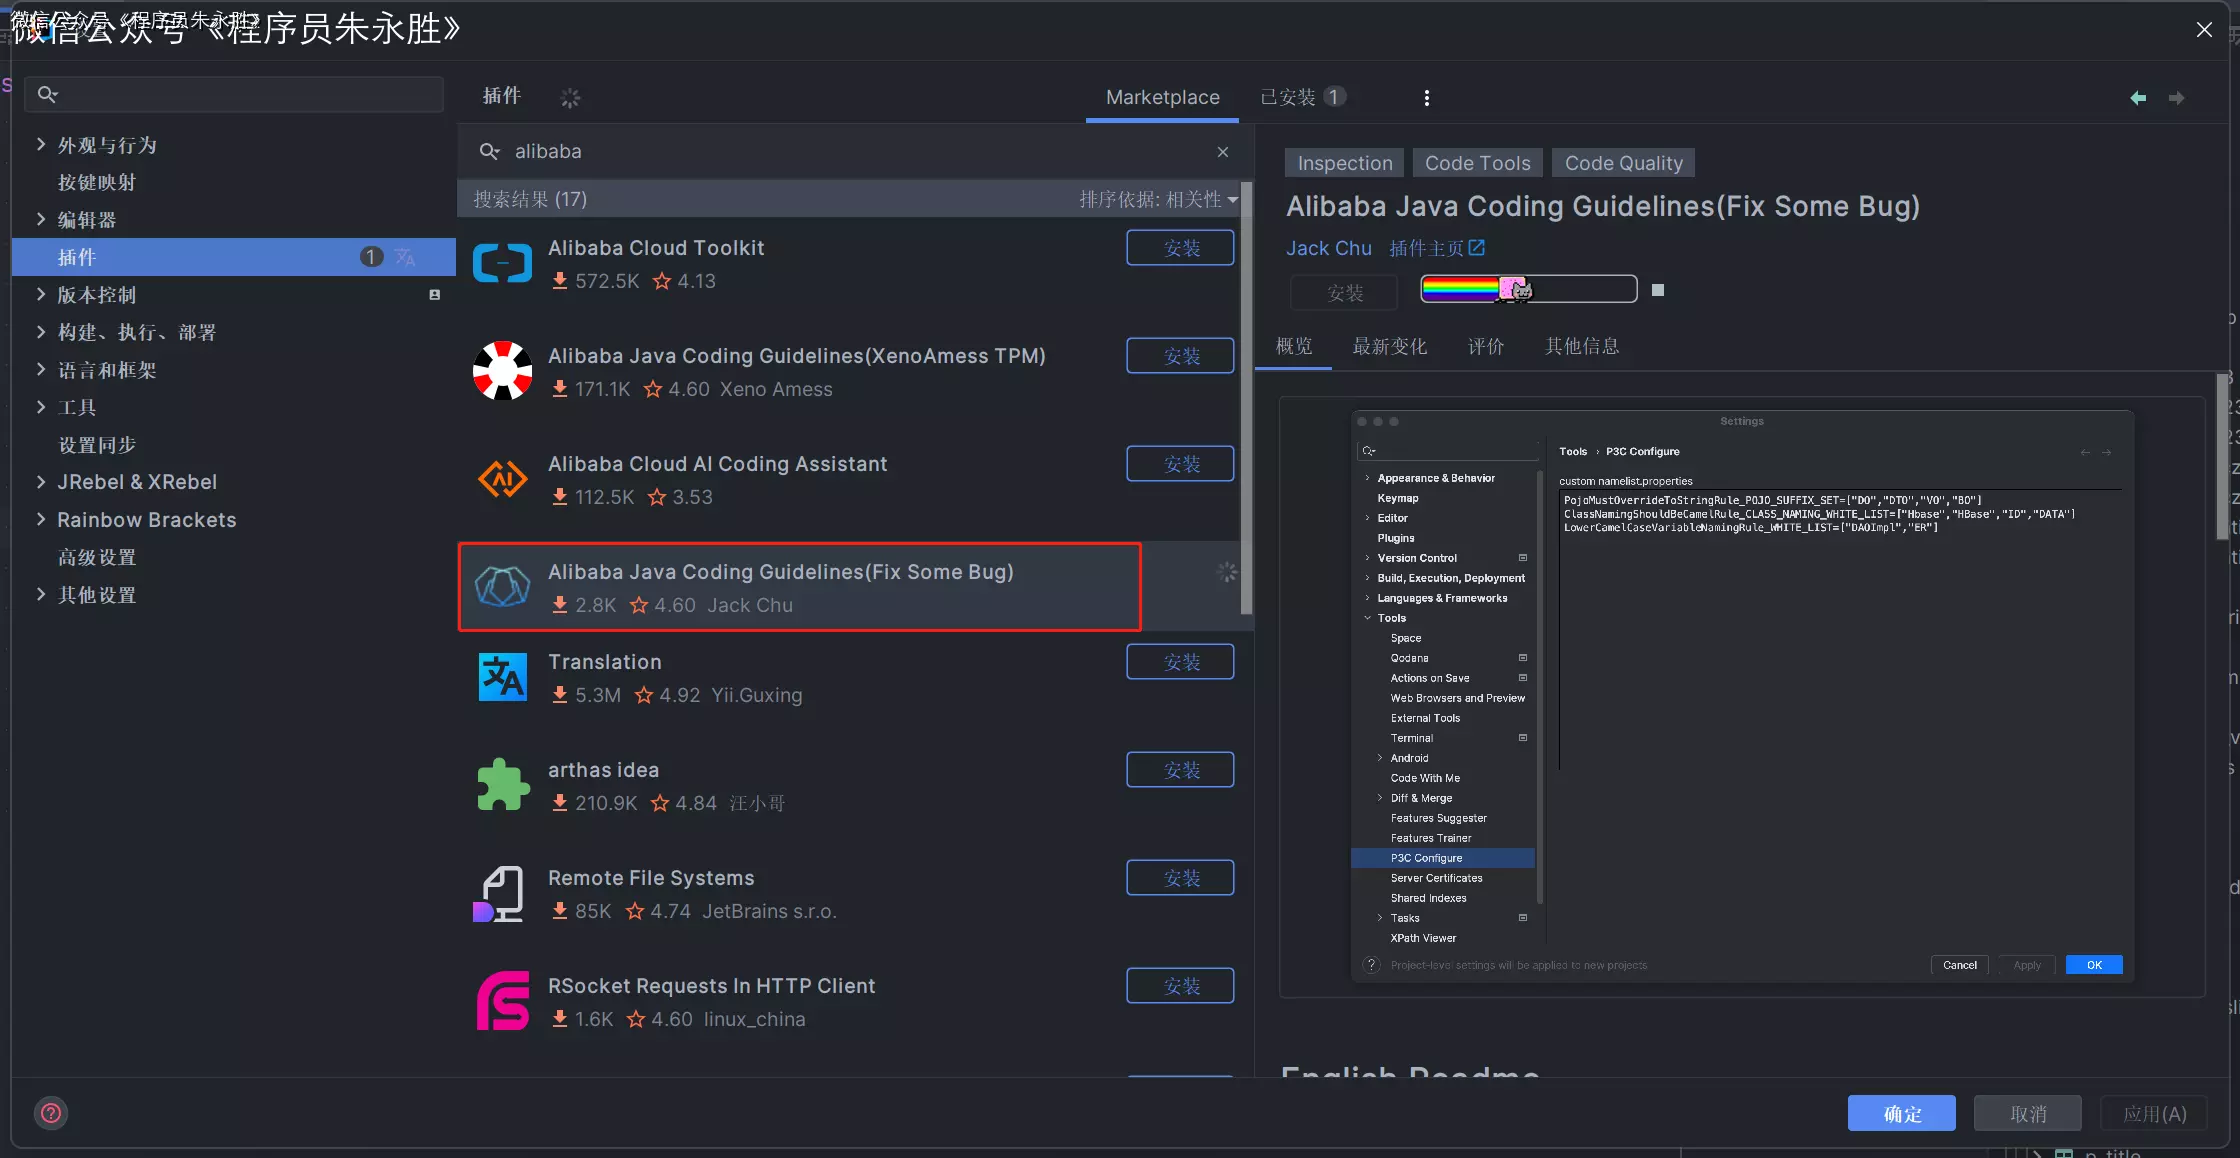Open Jack Chu vendor link
Viewport: 2240px width, 1158px height.
(1328, 248)
